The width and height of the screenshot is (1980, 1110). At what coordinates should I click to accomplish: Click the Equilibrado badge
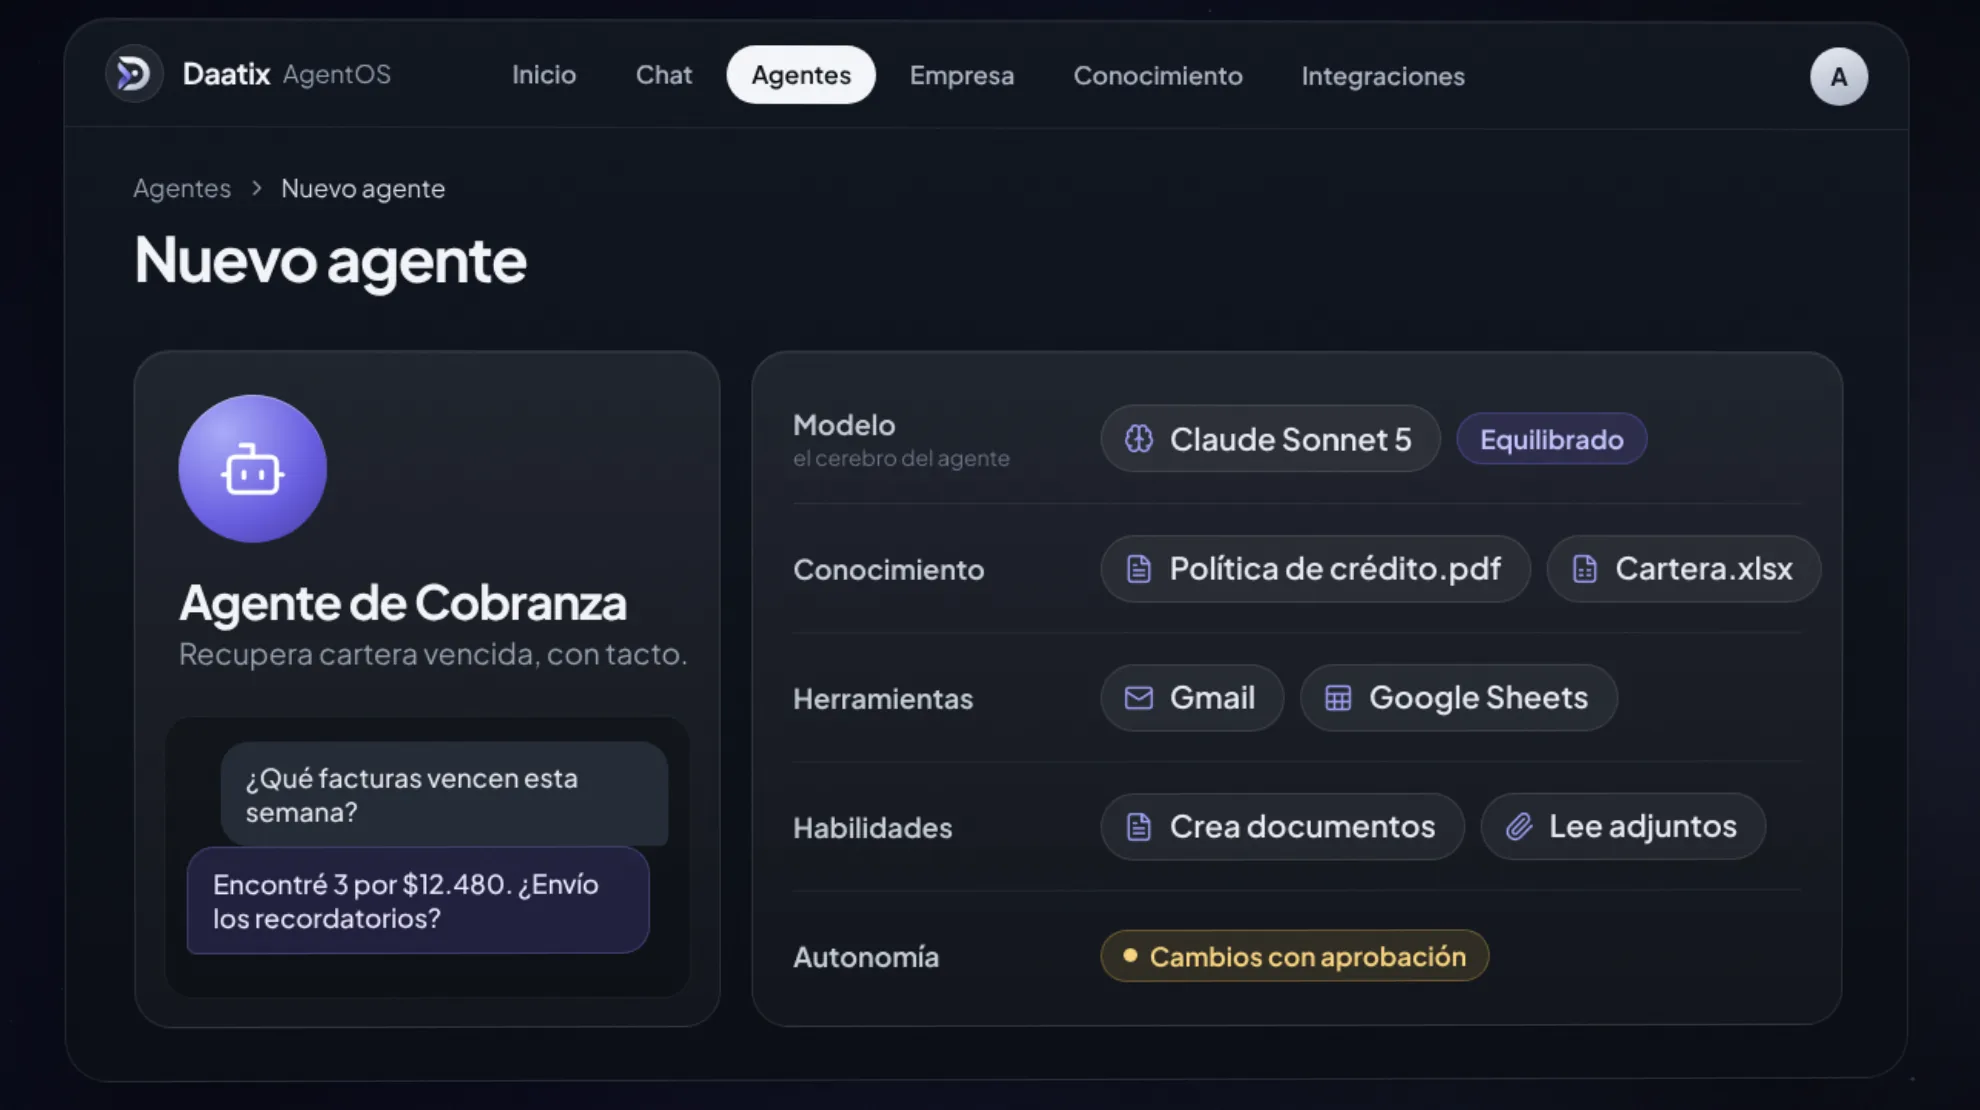1551,439
